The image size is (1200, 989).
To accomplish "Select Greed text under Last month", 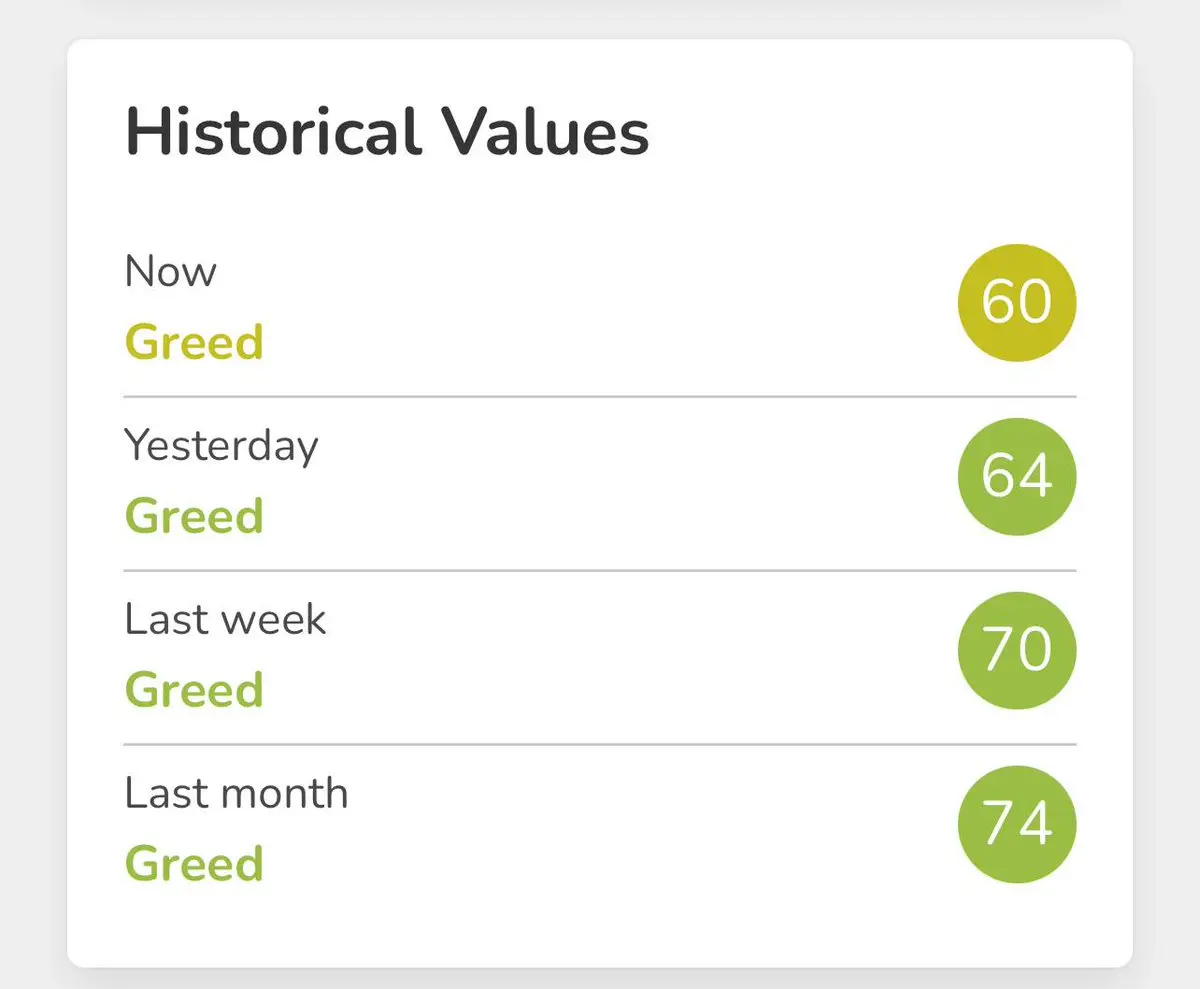I will tap(194, 864).
